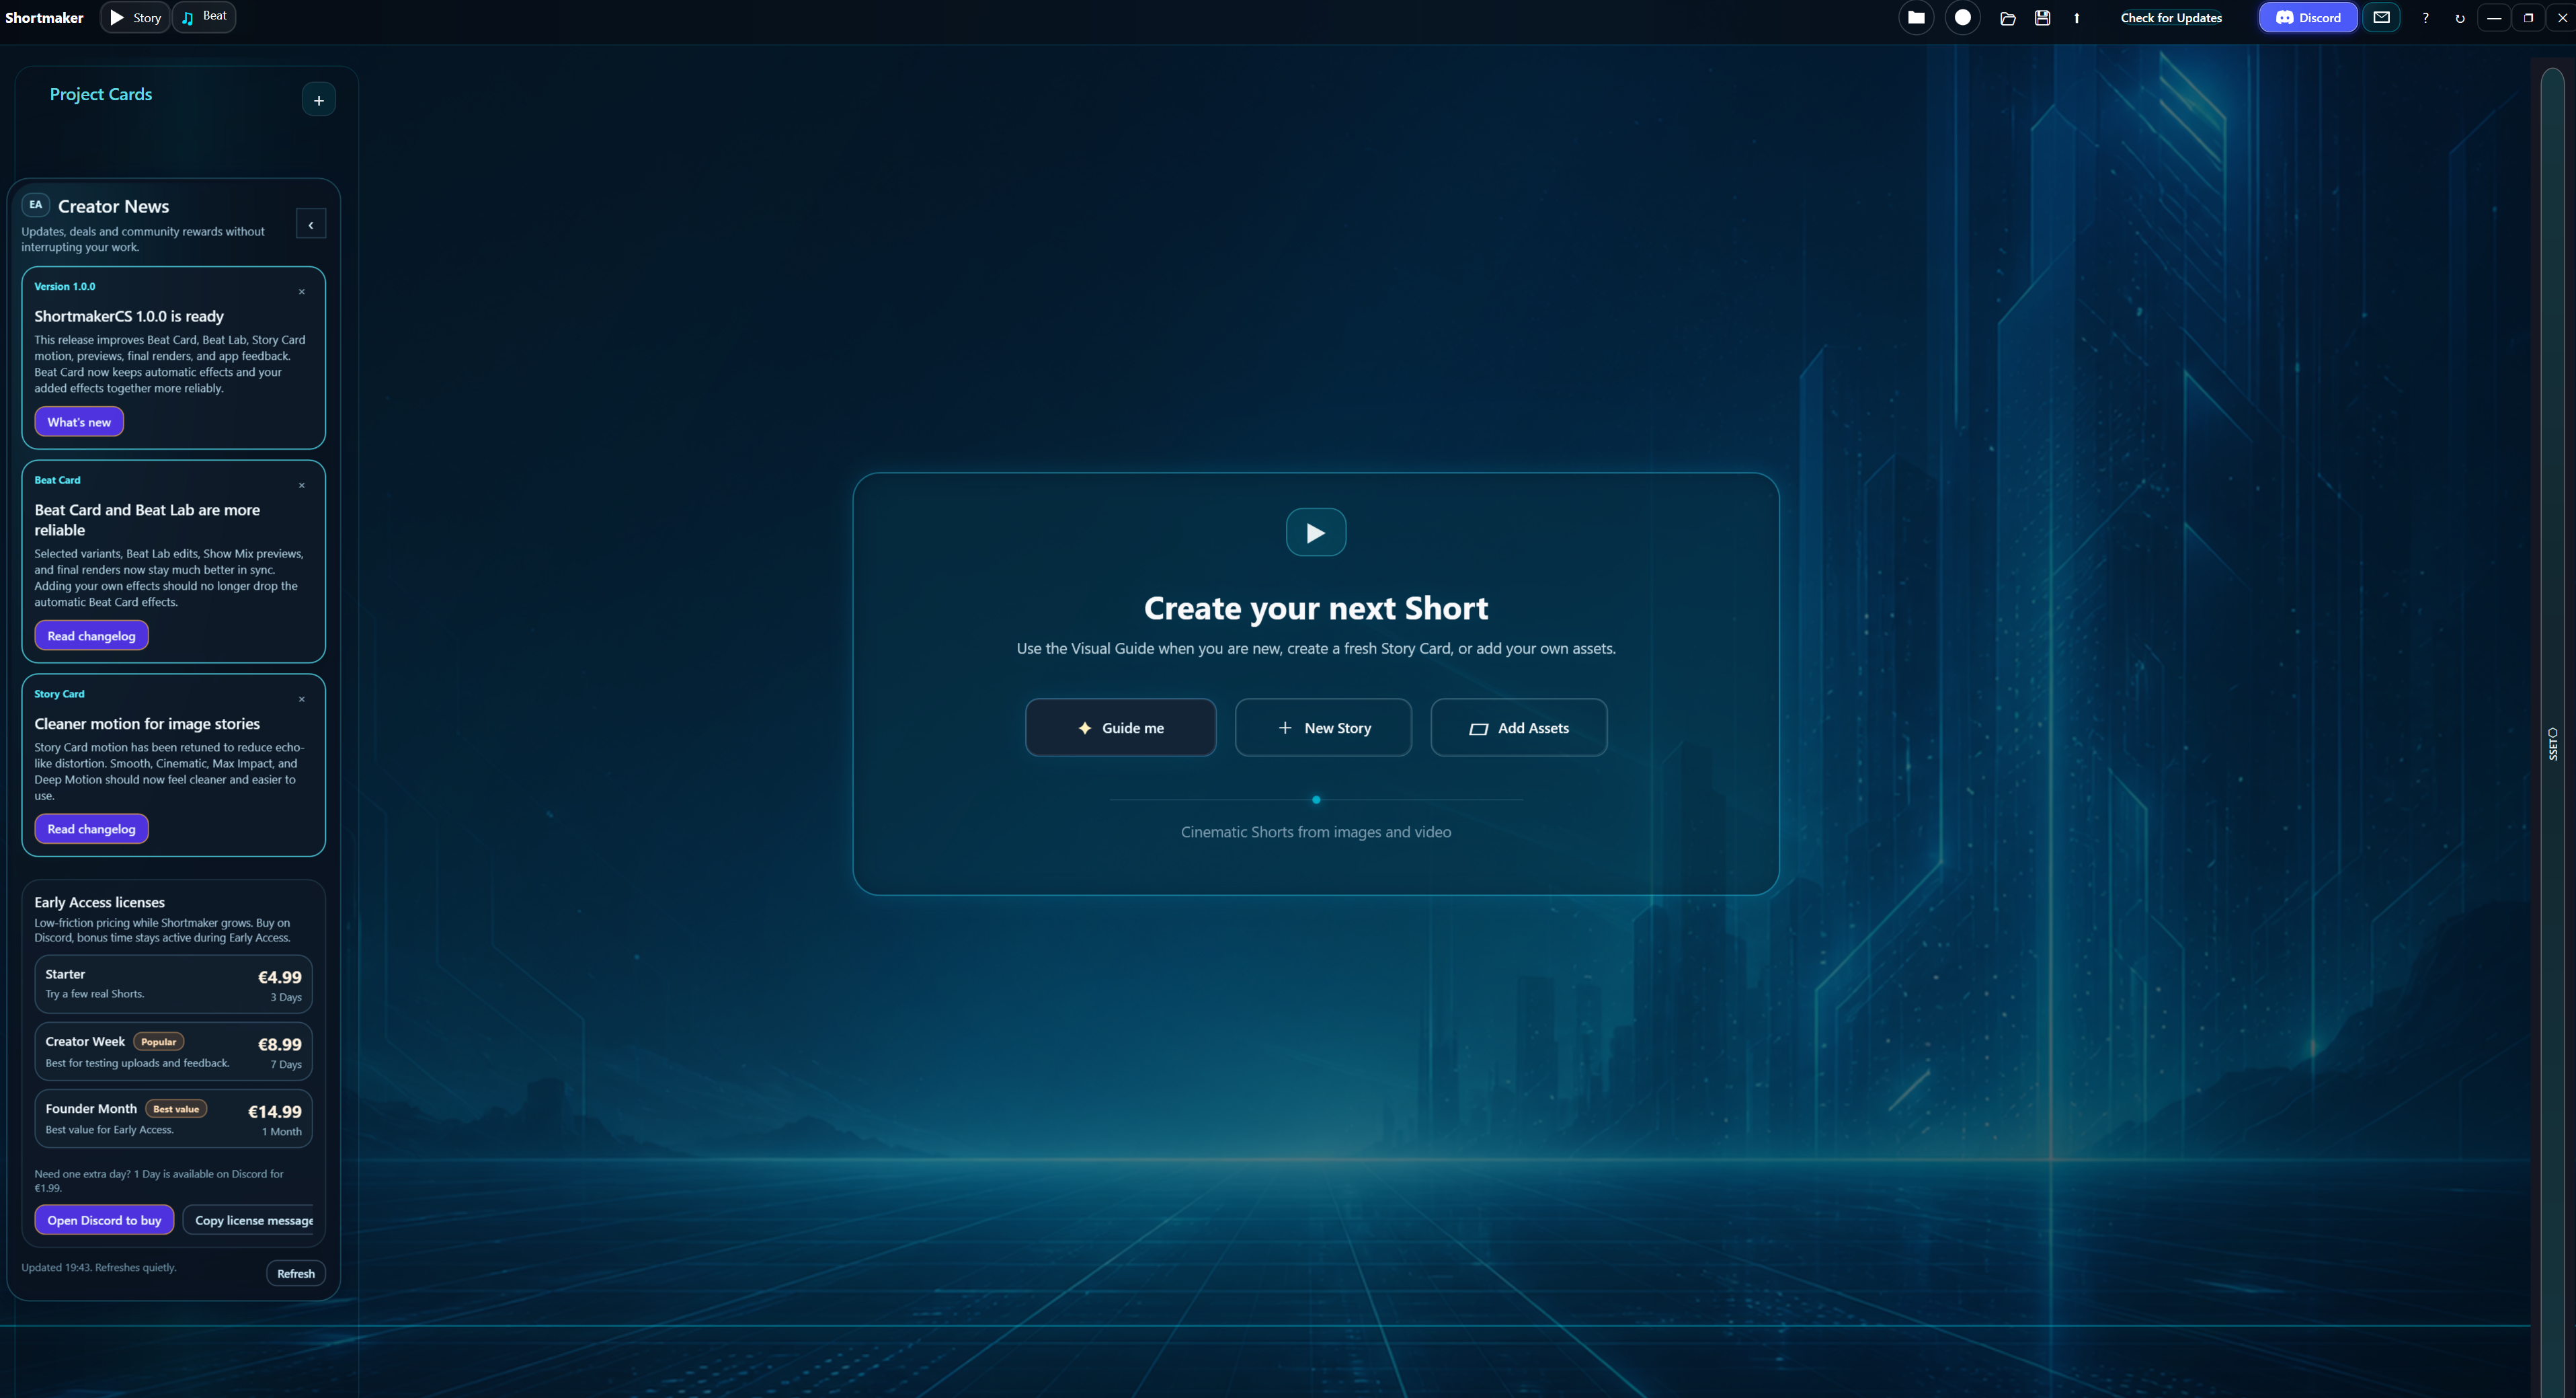Click the Early Access licenses heading

pos(99,902)
